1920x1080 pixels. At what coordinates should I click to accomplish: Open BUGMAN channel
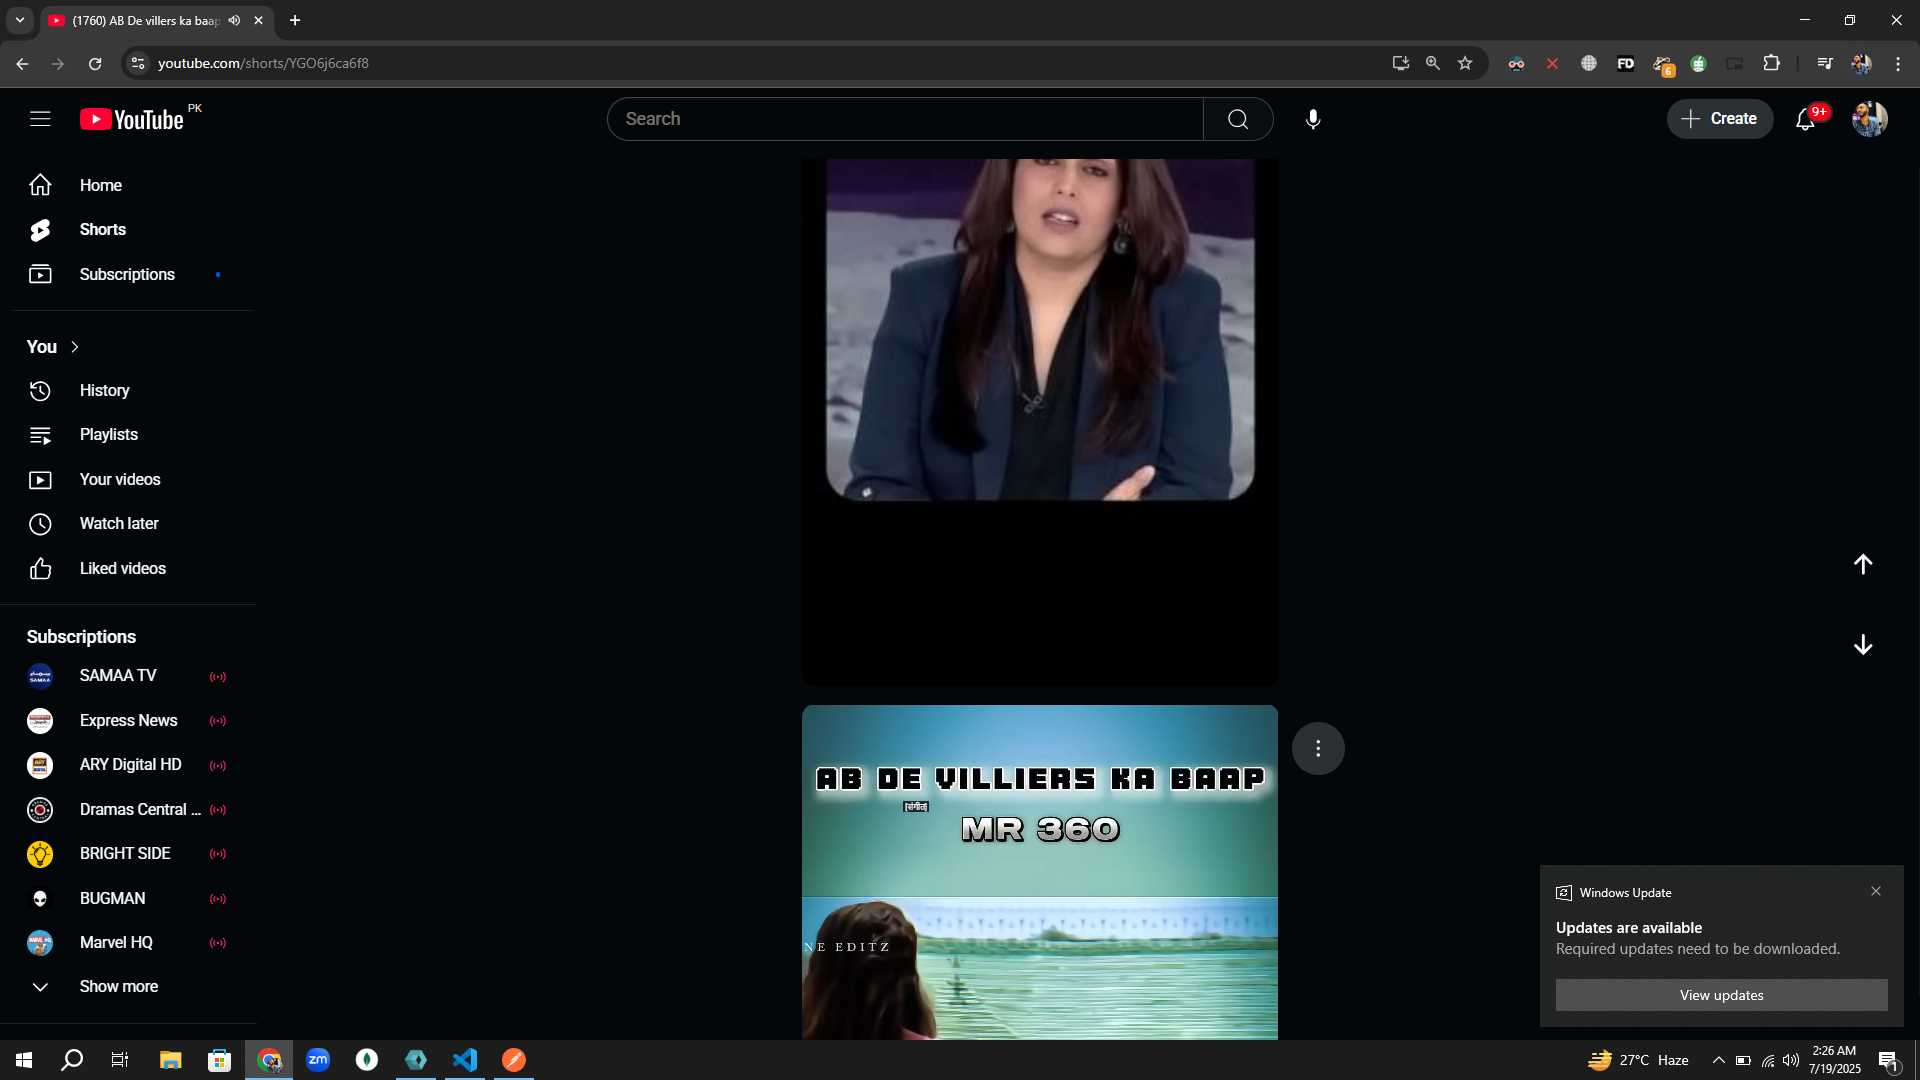[128, 898]
